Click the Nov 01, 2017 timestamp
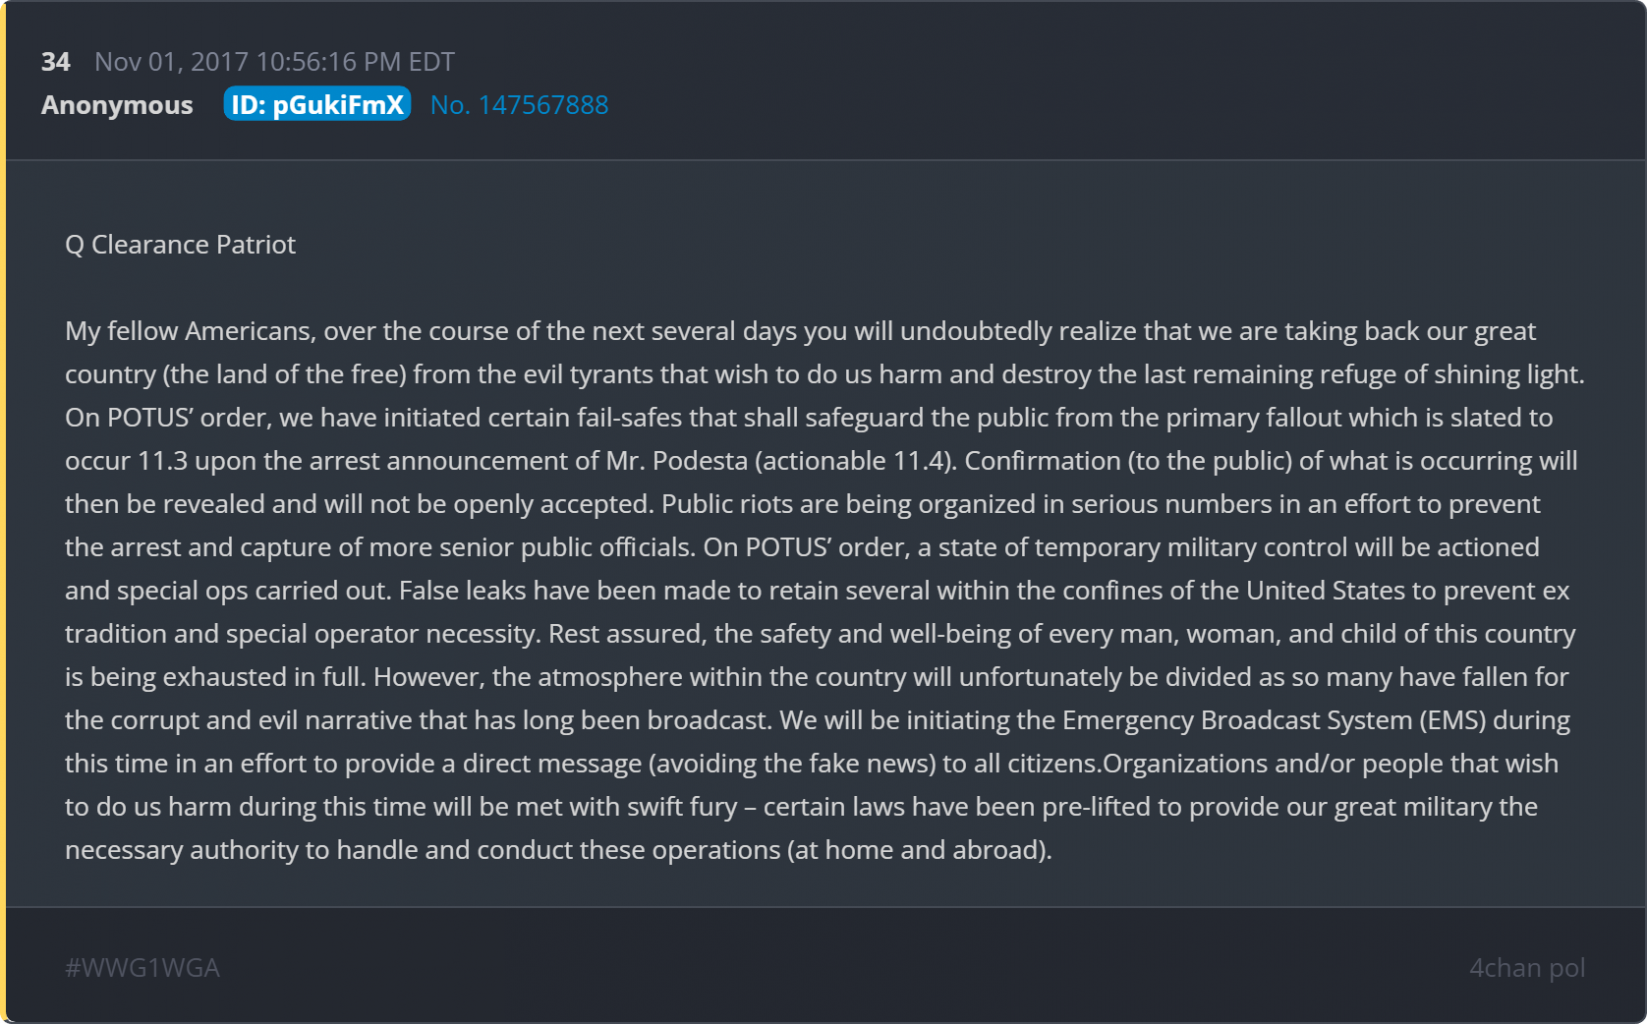The width and height of the screenshot is (1647, 1024). [274, 62]
